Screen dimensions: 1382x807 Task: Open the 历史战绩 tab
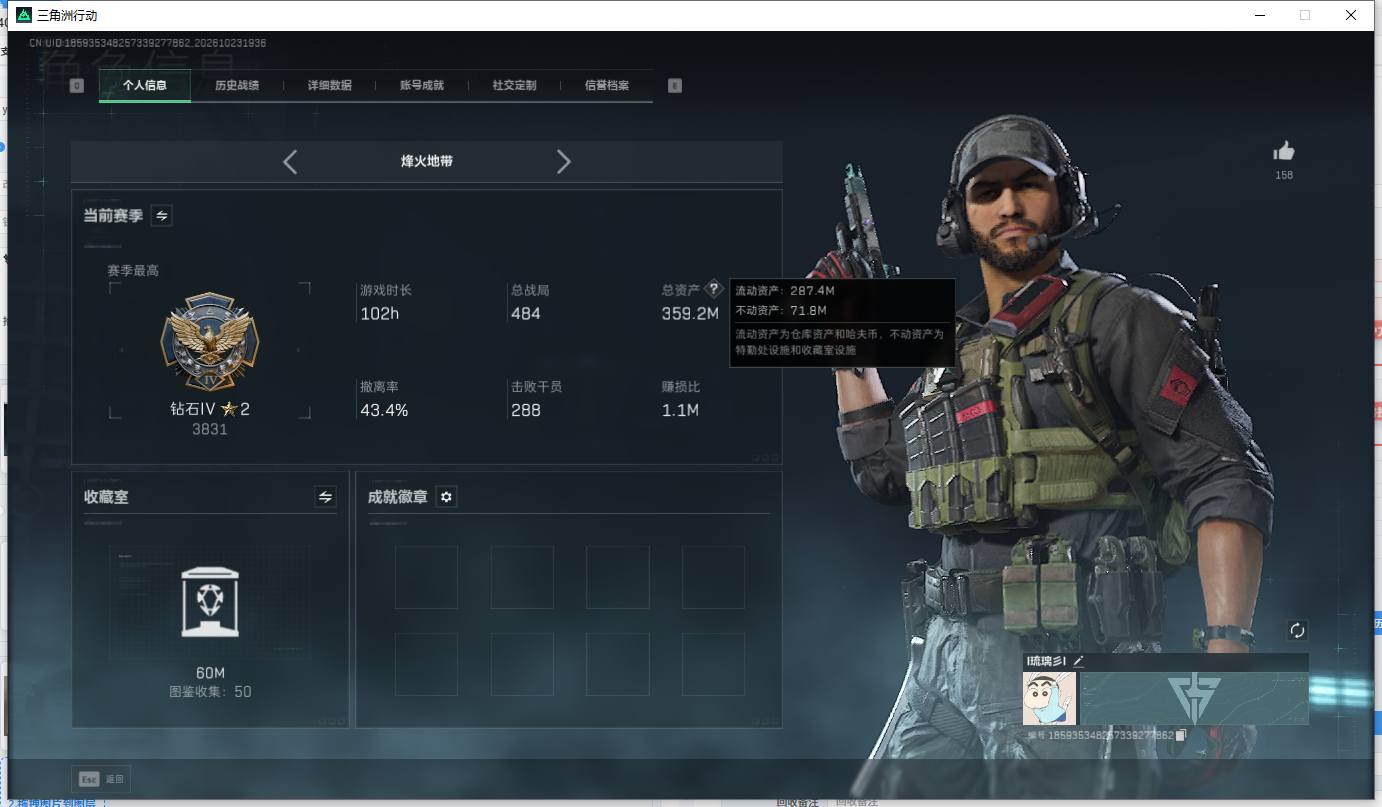coord(237,85)
